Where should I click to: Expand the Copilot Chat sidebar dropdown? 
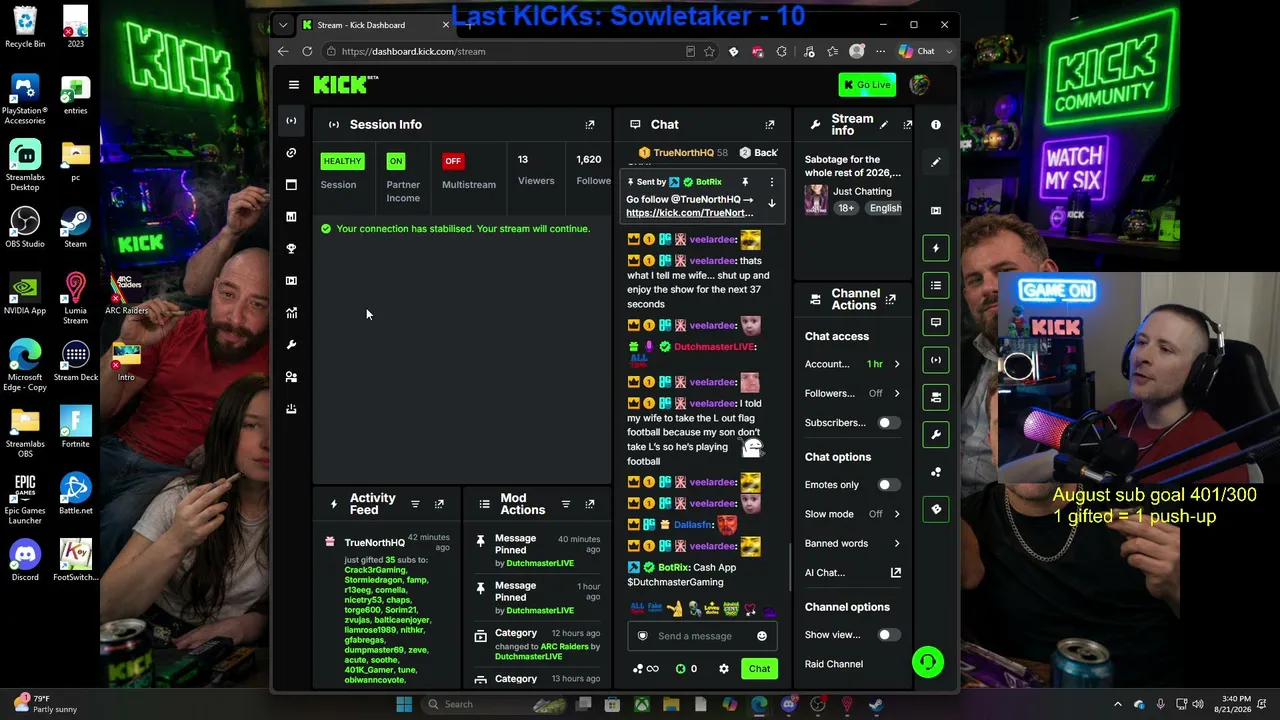coord(949,52)
